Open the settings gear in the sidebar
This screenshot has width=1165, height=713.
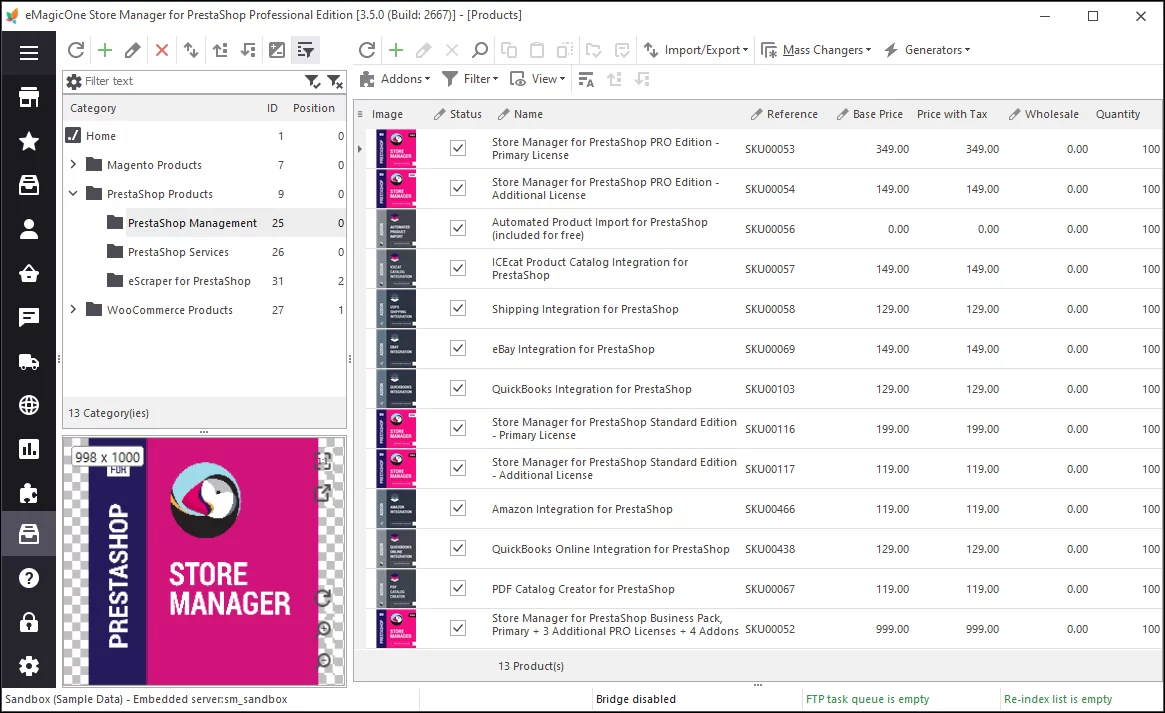(28, 666)
